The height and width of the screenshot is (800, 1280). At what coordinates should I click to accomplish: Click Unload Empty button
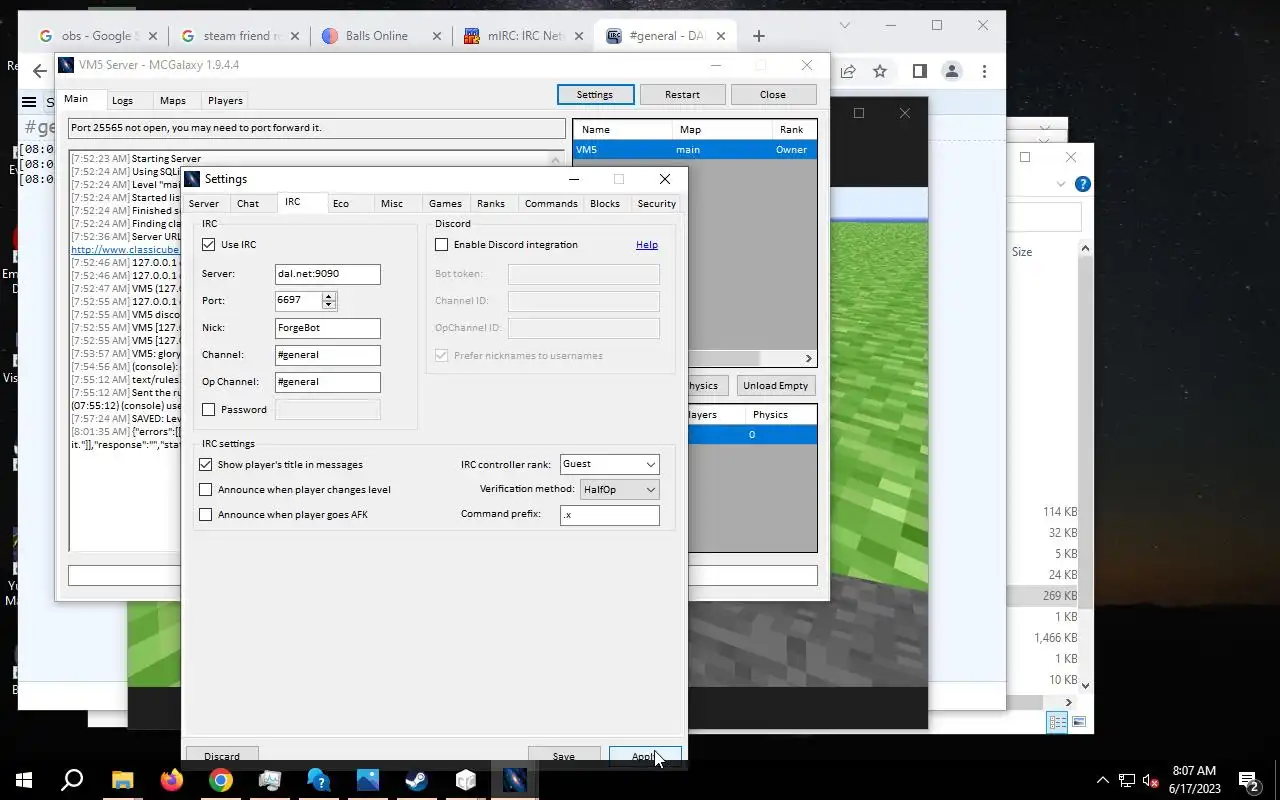775,385
